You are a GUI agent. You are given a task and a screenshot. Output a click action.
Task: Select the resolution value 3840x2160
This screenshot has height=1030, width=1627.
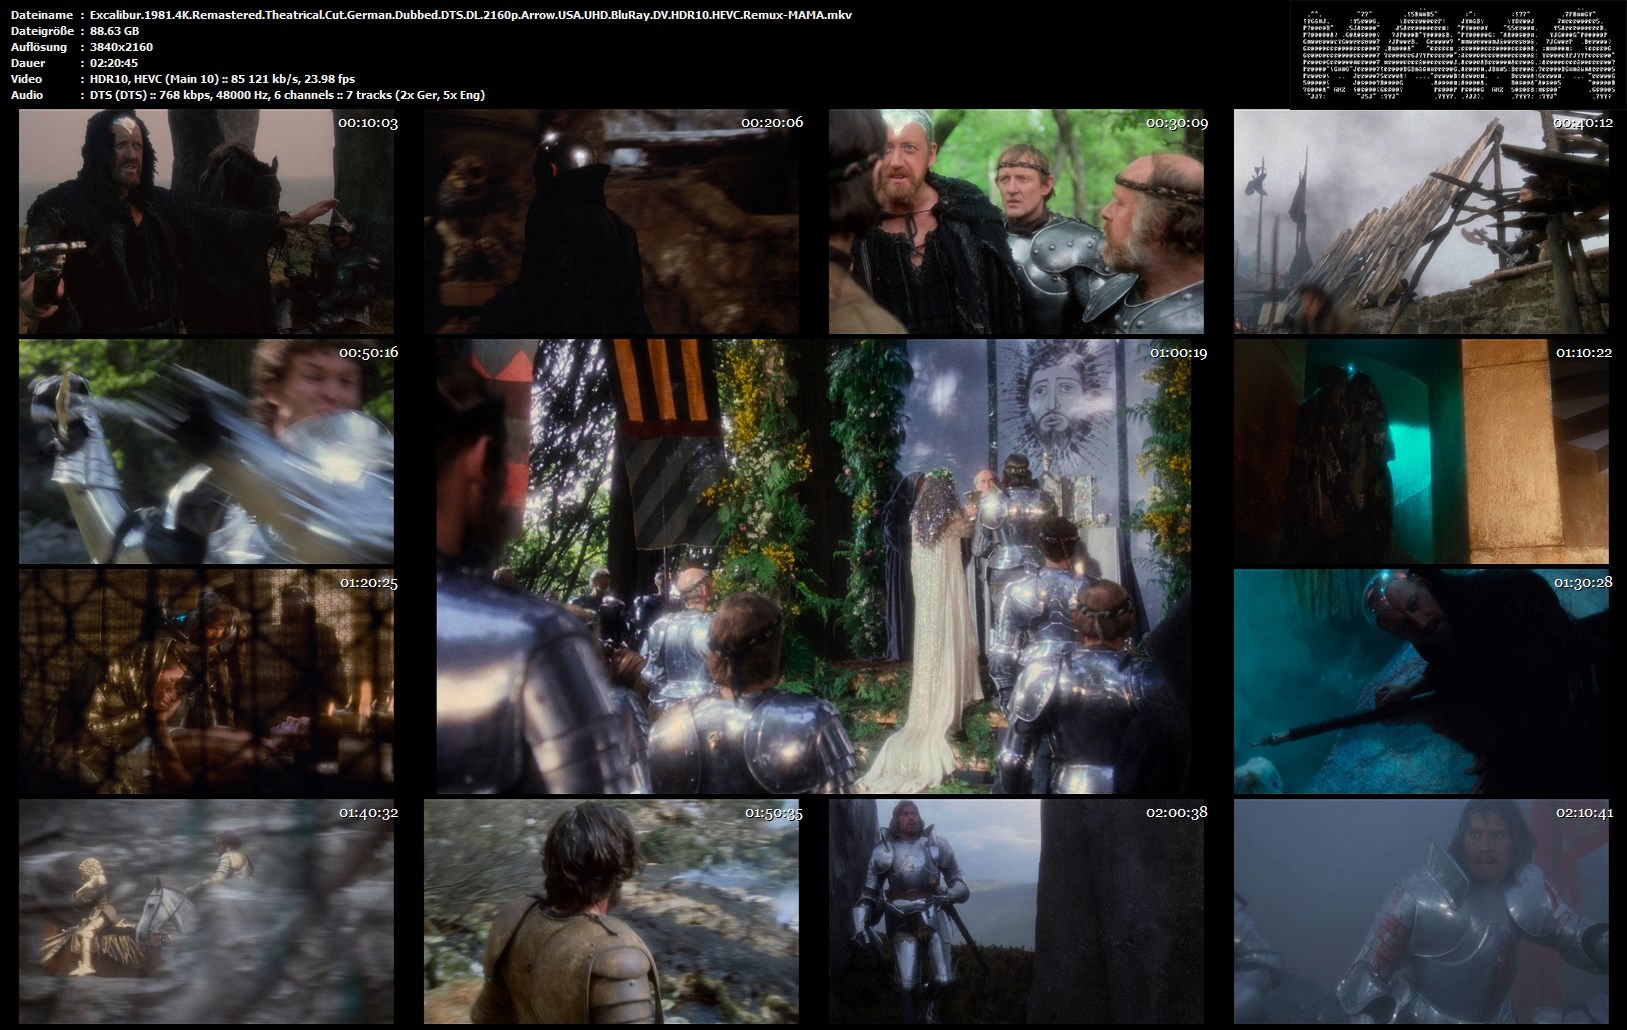pyautogui.click(x=121, y=47)
